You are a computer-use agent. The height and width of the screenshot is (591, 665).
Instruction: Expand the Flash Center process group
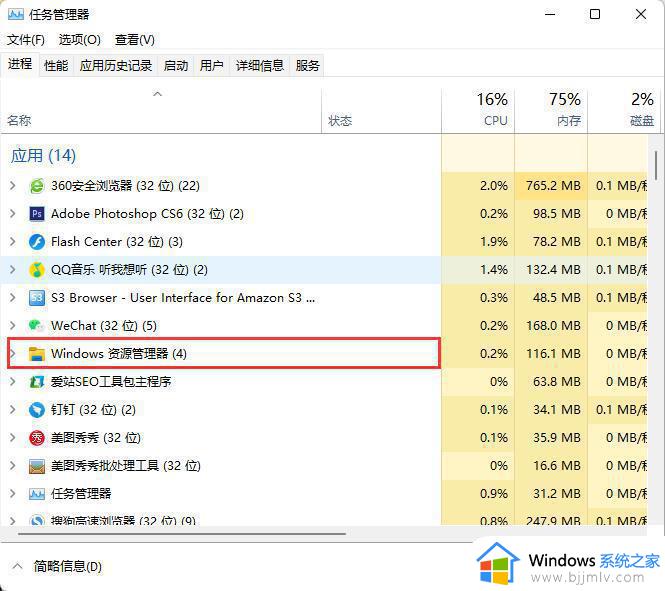(13, 242)
